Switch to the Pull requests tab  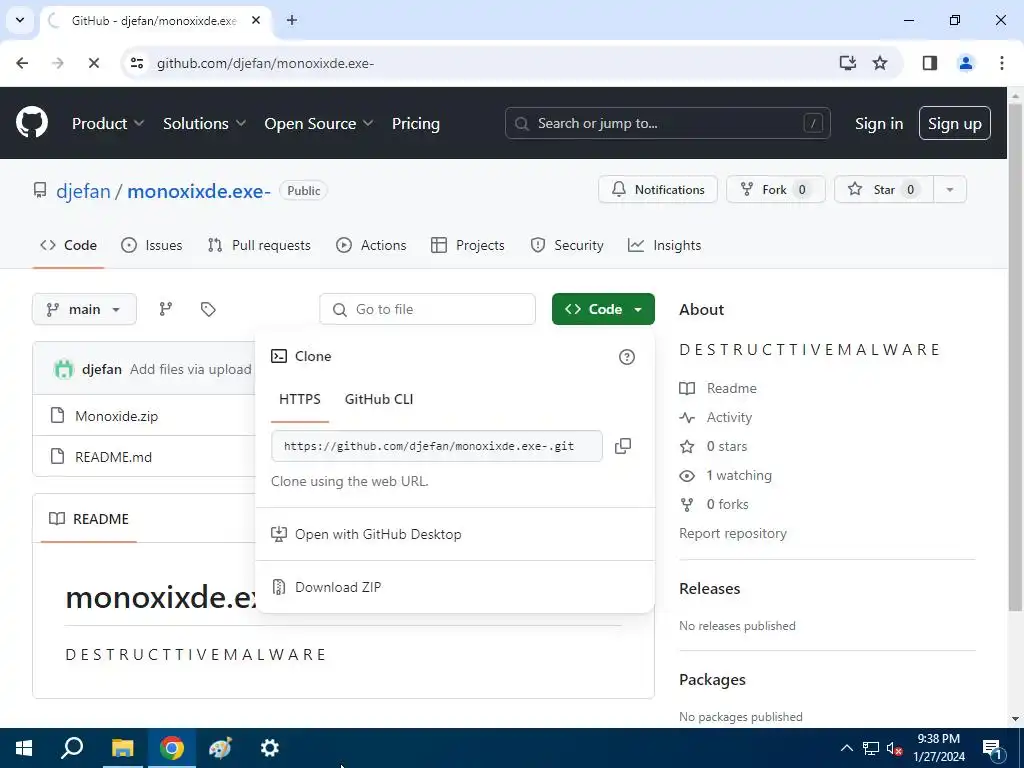click(x=259, y=245)
